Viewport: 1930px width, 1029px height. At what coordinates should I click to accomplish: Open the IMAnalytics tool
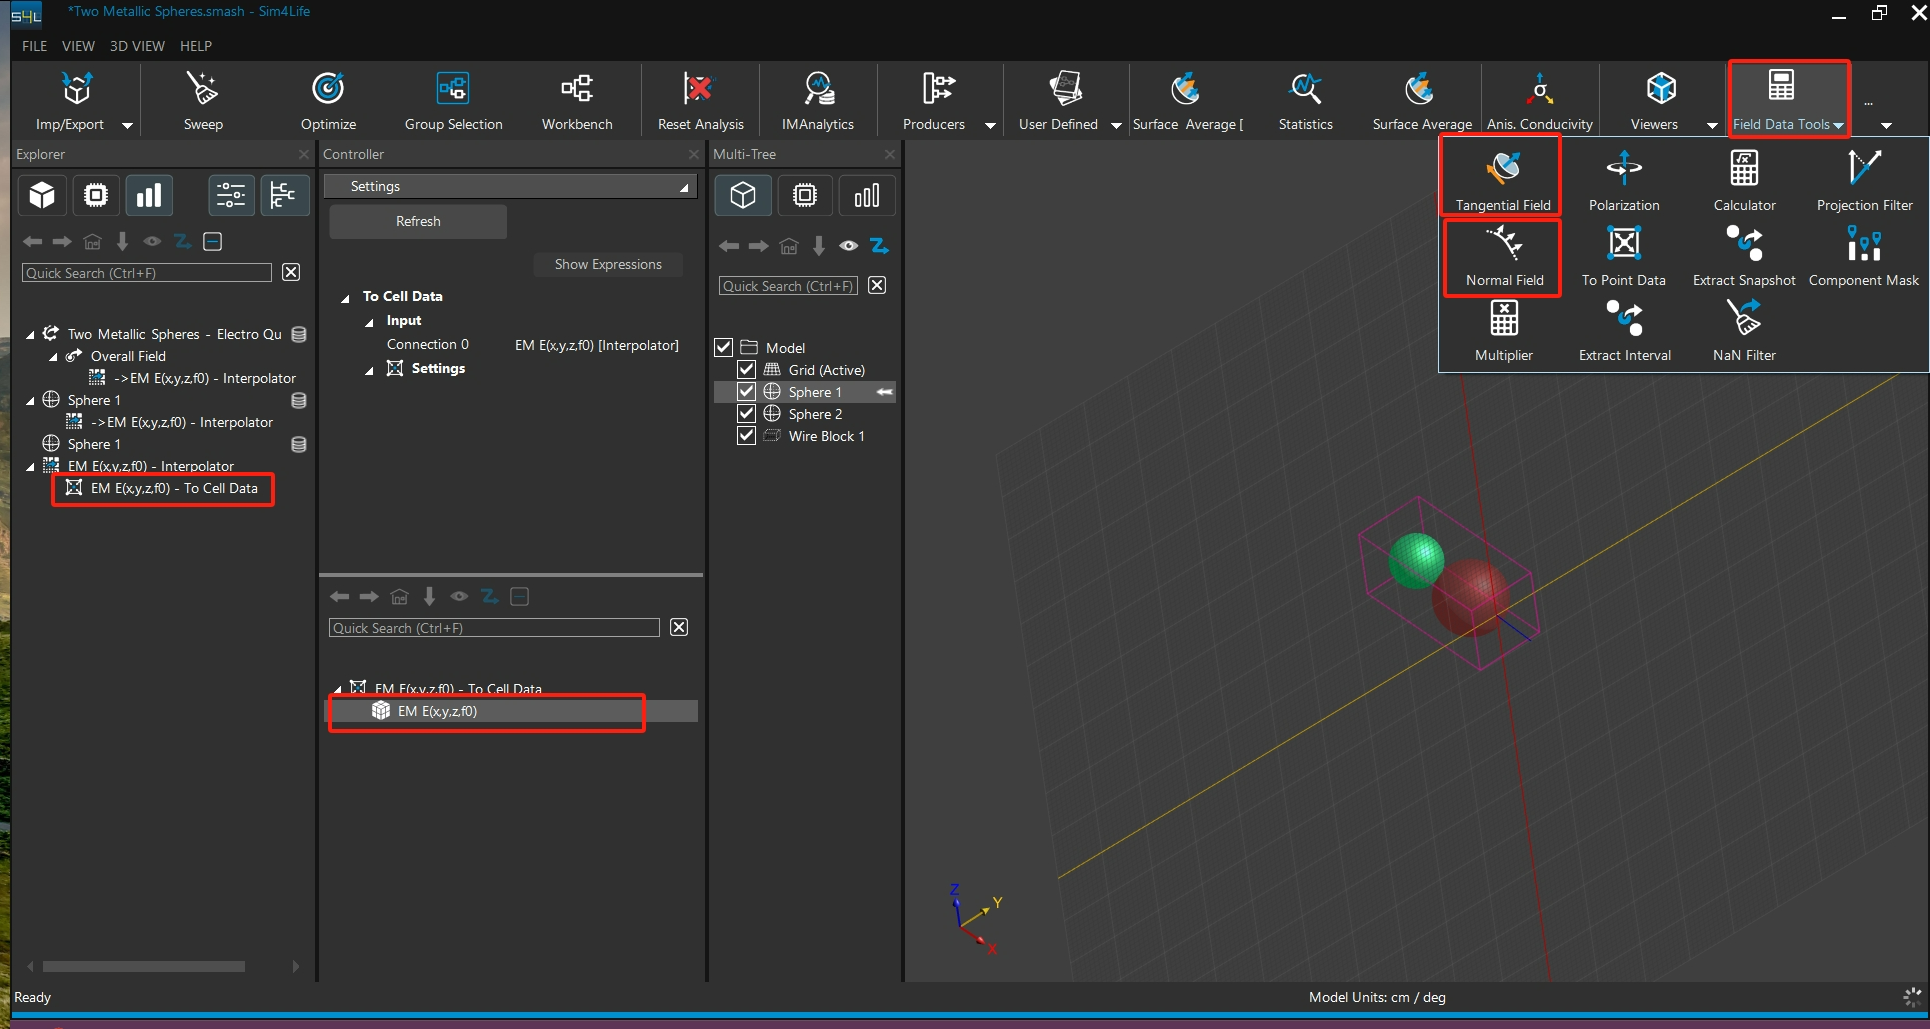click(x=817, y=90)
